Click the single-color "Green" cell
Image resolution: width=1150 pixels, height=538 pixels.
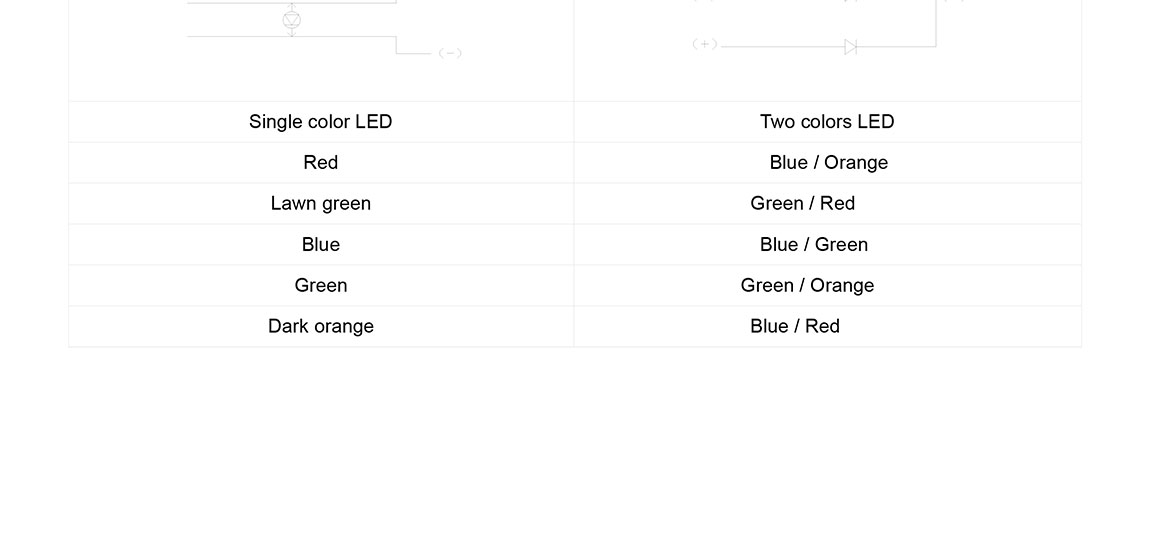(320, 286)
